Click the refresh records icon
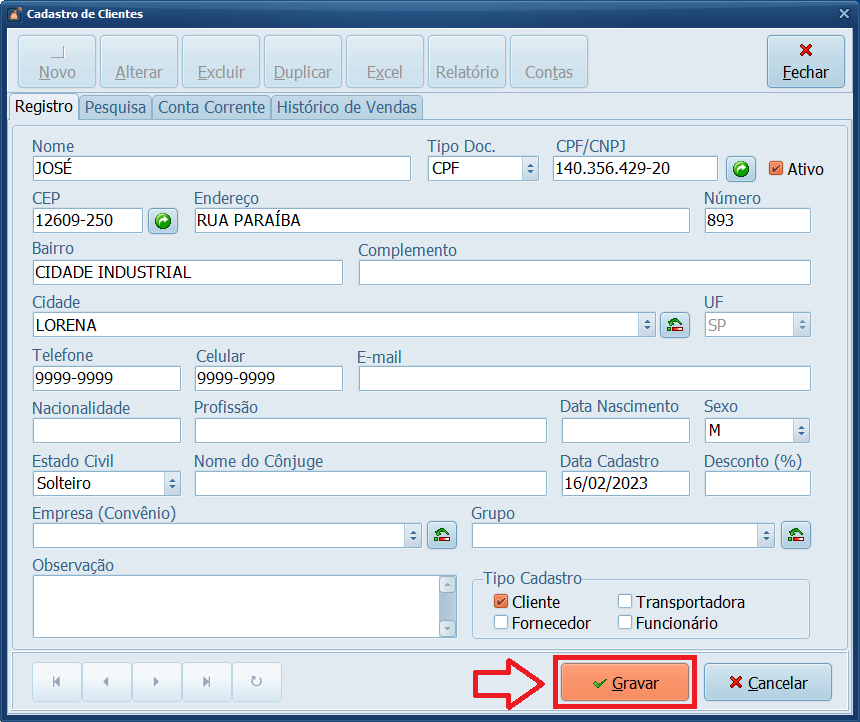860x722 pixels. point(257,682)
